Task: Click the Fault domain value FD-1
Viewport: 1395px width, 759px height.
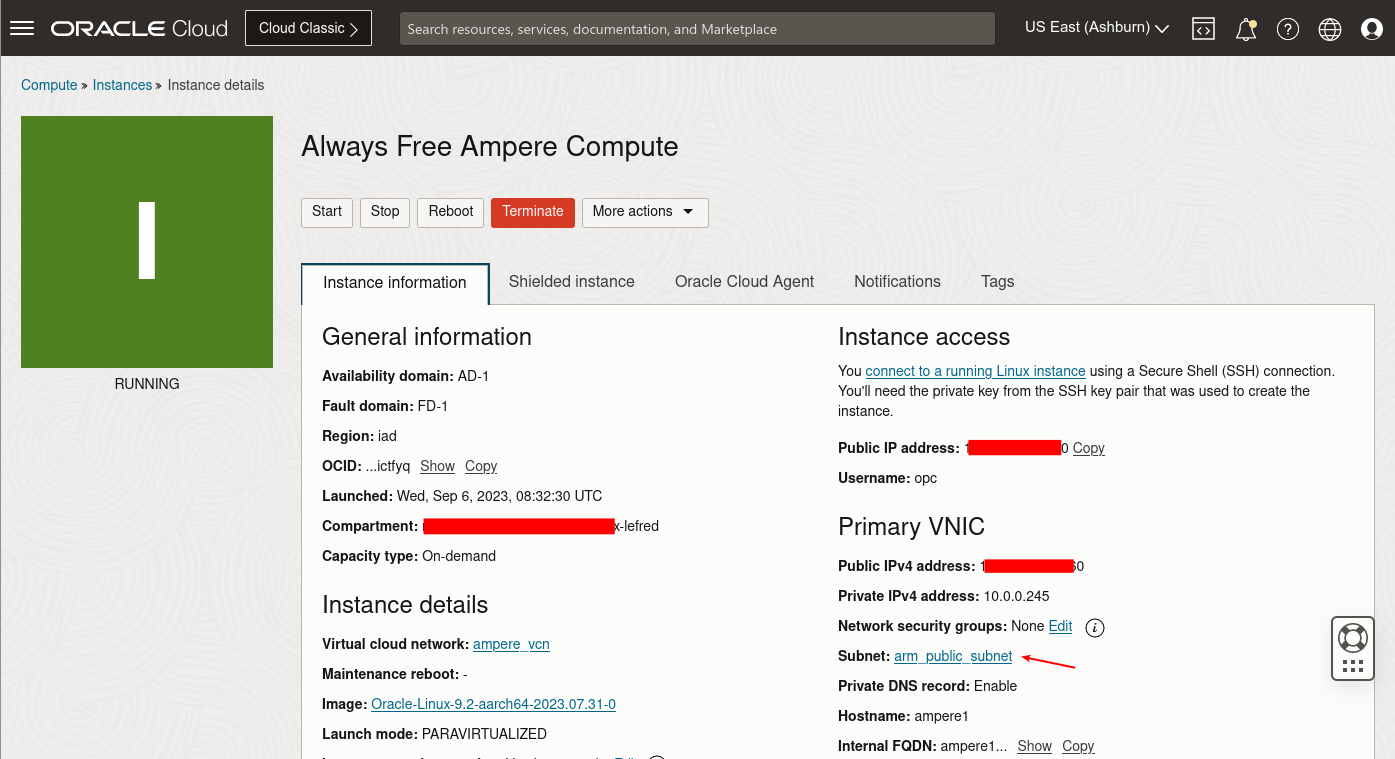Action: 433,406
